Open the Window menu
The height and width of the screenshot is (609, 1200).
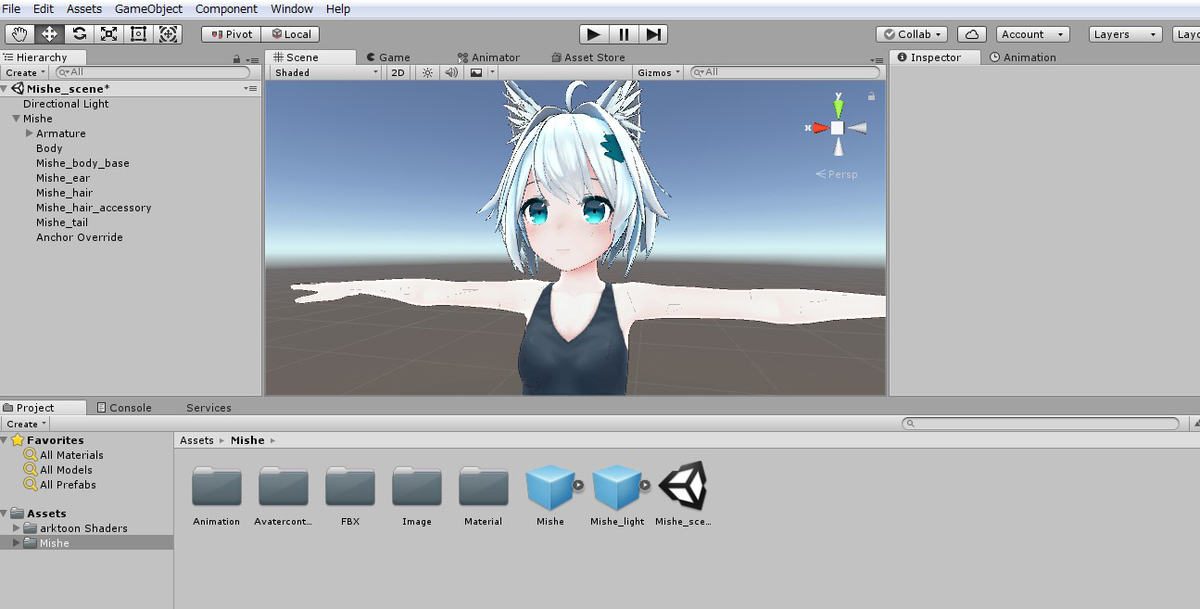pos(292,9)
